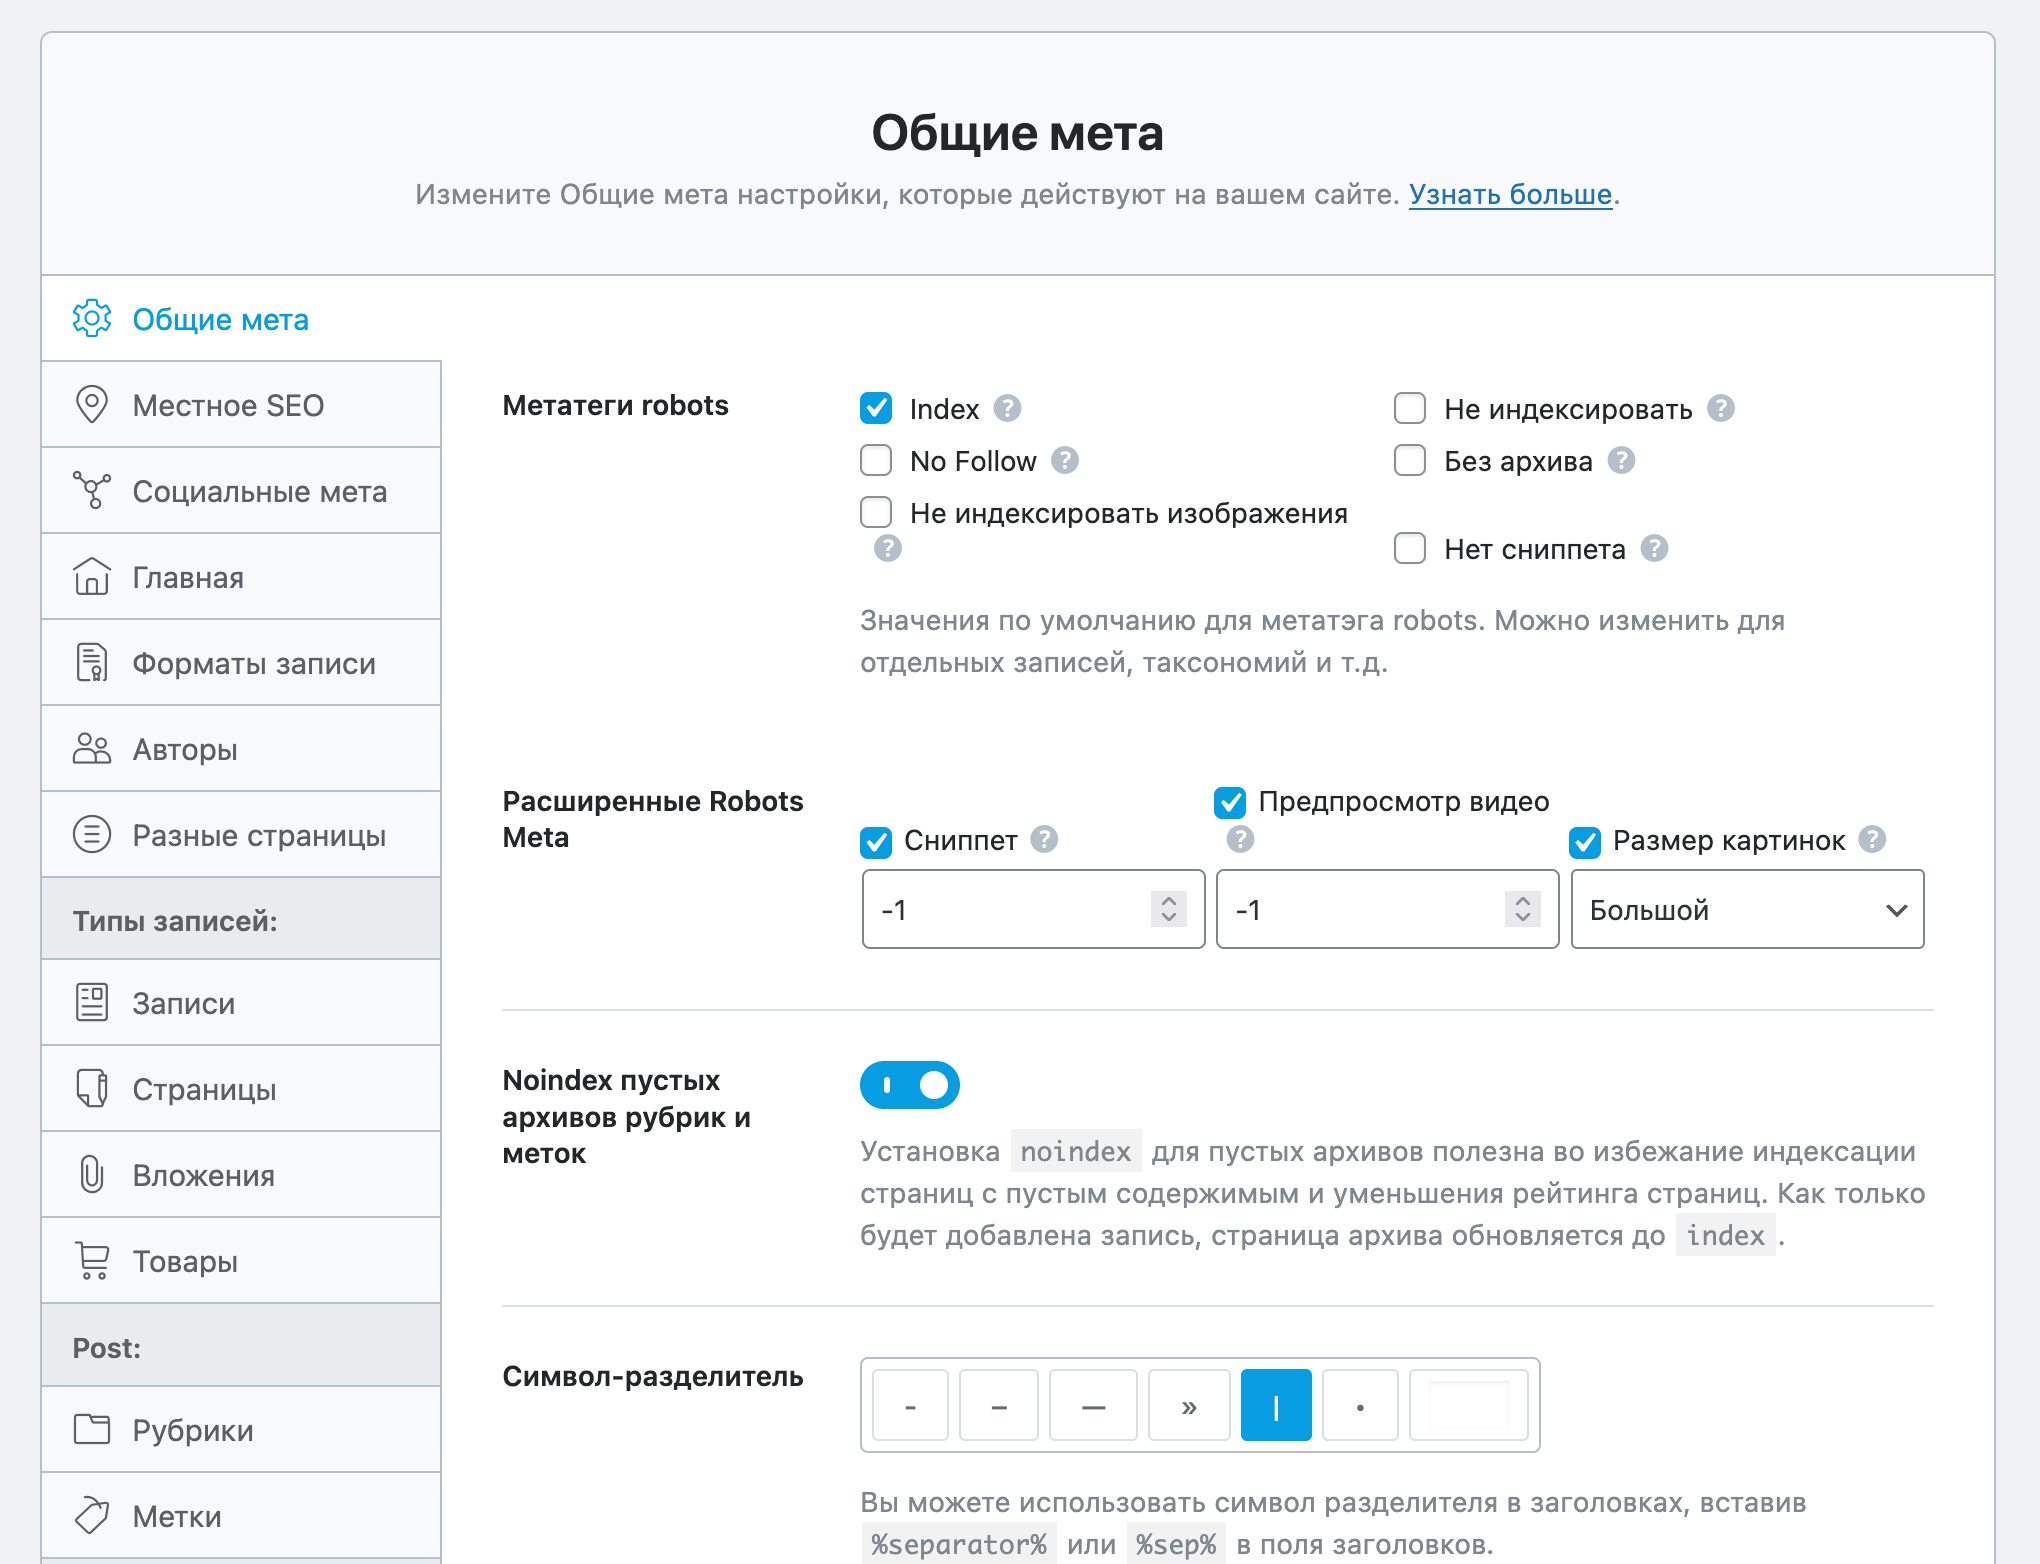Check the No Follow checkbox
Viewport: 2040px width, 1564px height.
point(876,460)
